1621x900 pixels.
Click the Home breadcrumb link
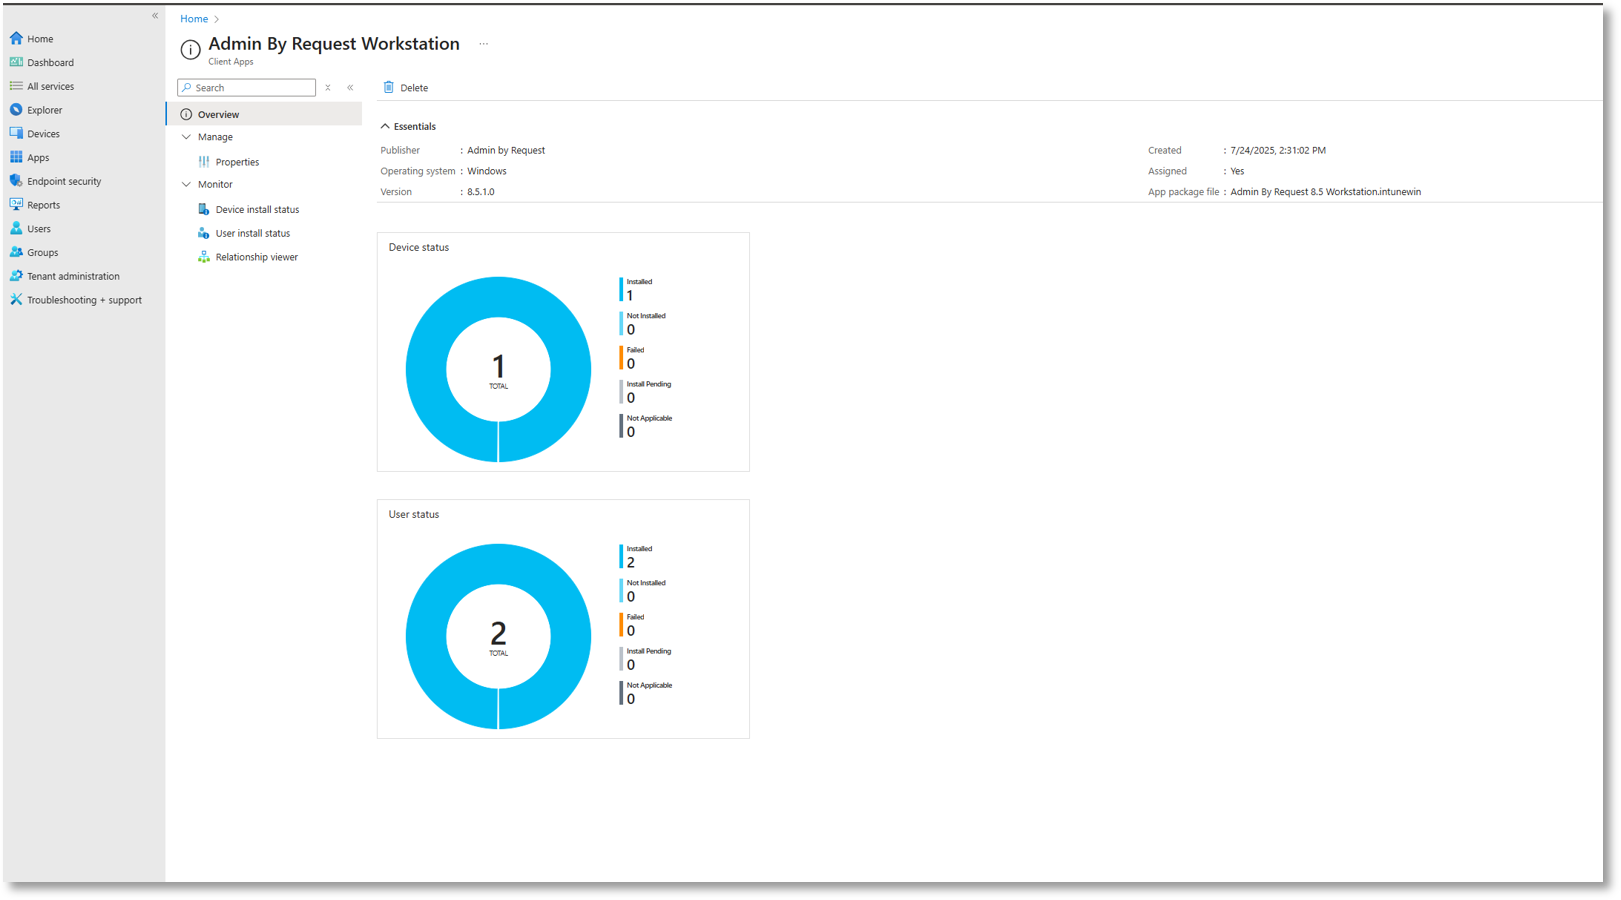tap(194, 19)
